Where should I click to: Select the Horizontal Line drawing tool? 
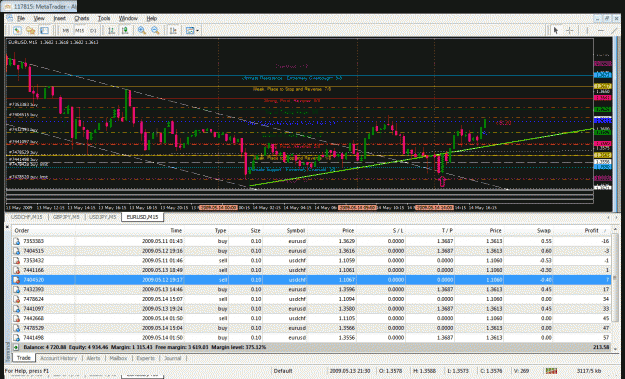tap(601, 30)
